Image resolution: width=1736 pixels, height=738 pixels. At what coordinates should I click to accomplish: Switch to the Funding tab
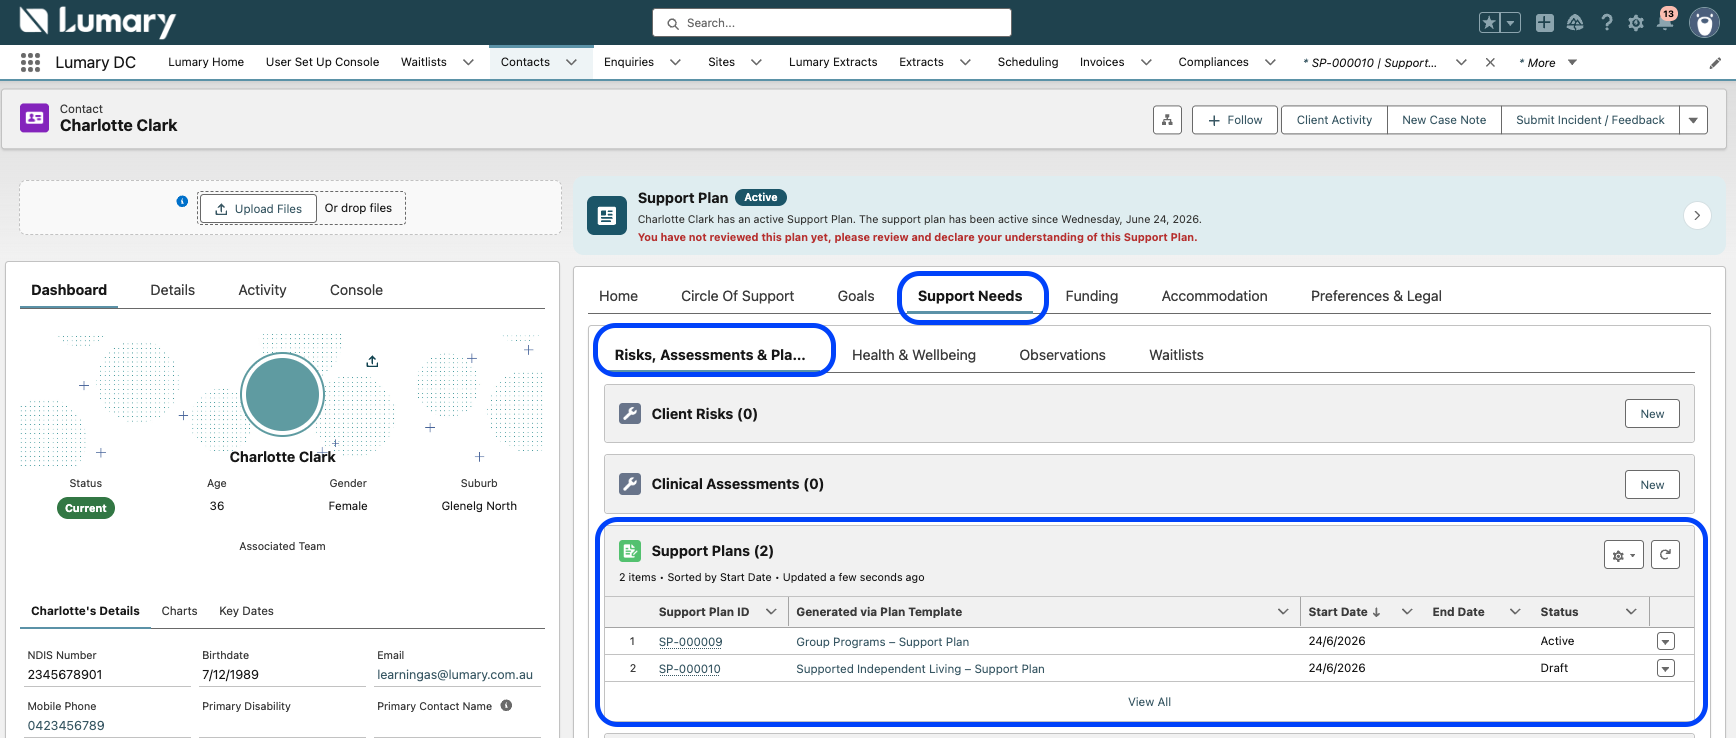point(1092,296)
